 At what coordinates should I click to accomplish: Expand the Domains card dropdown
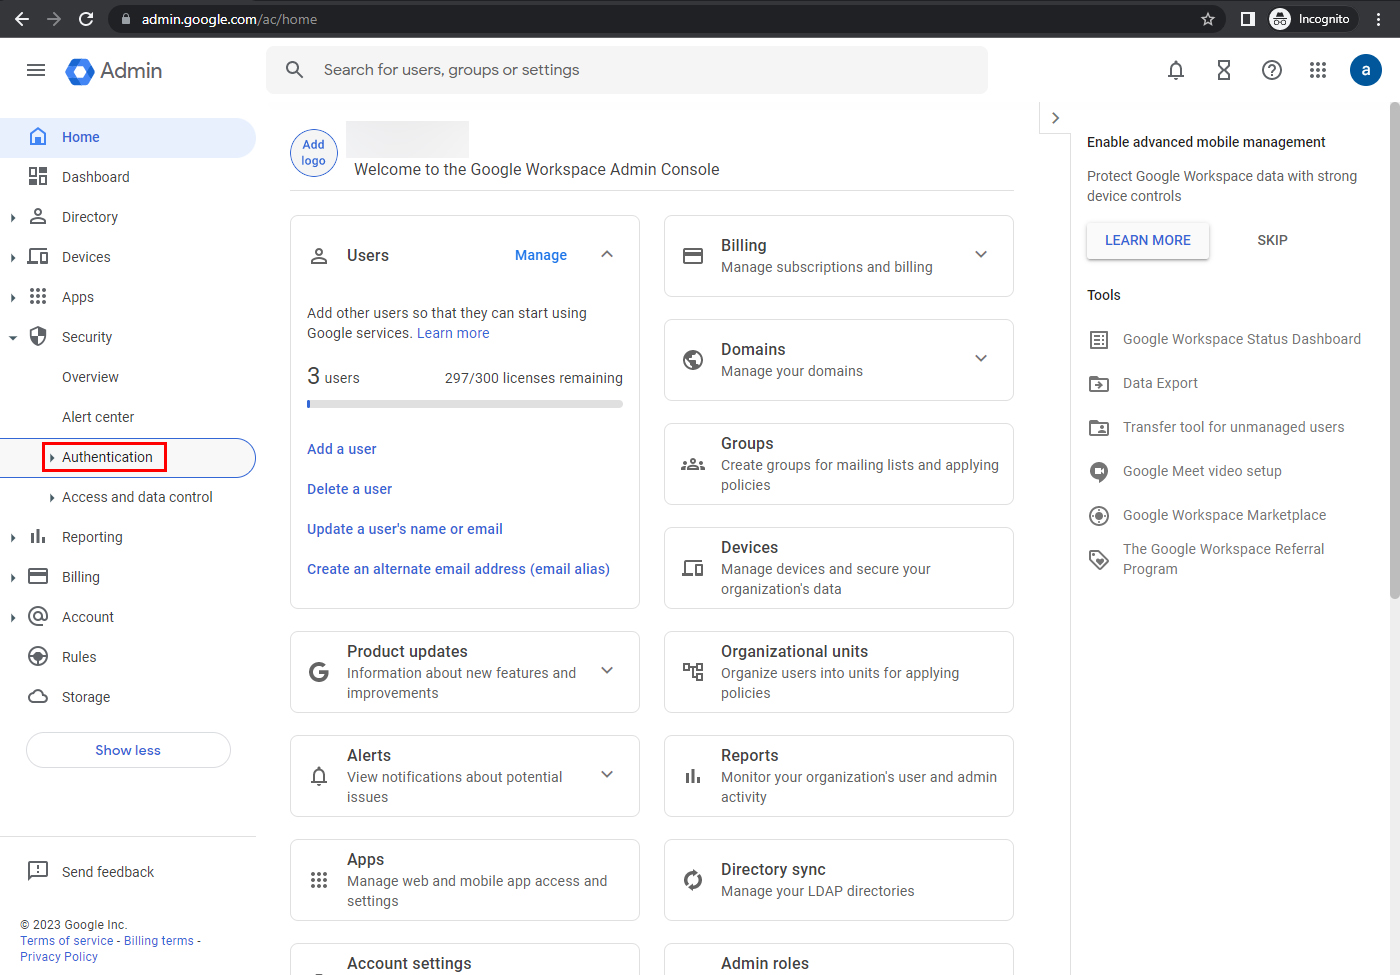(x=981, y=359)
